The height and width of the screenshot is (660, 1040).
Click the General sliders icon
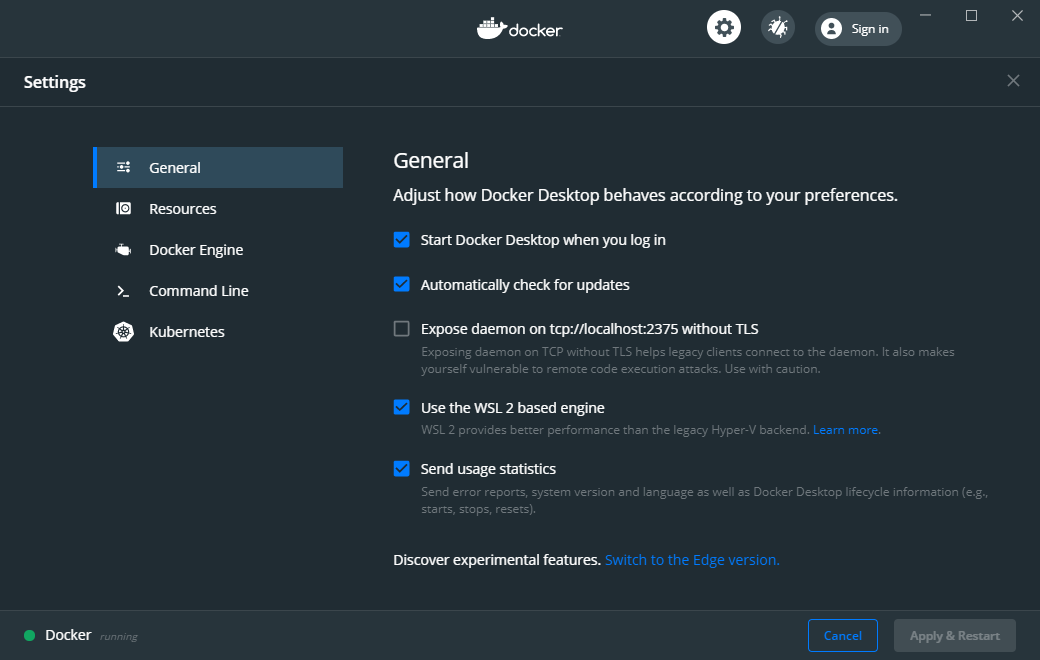123,167
